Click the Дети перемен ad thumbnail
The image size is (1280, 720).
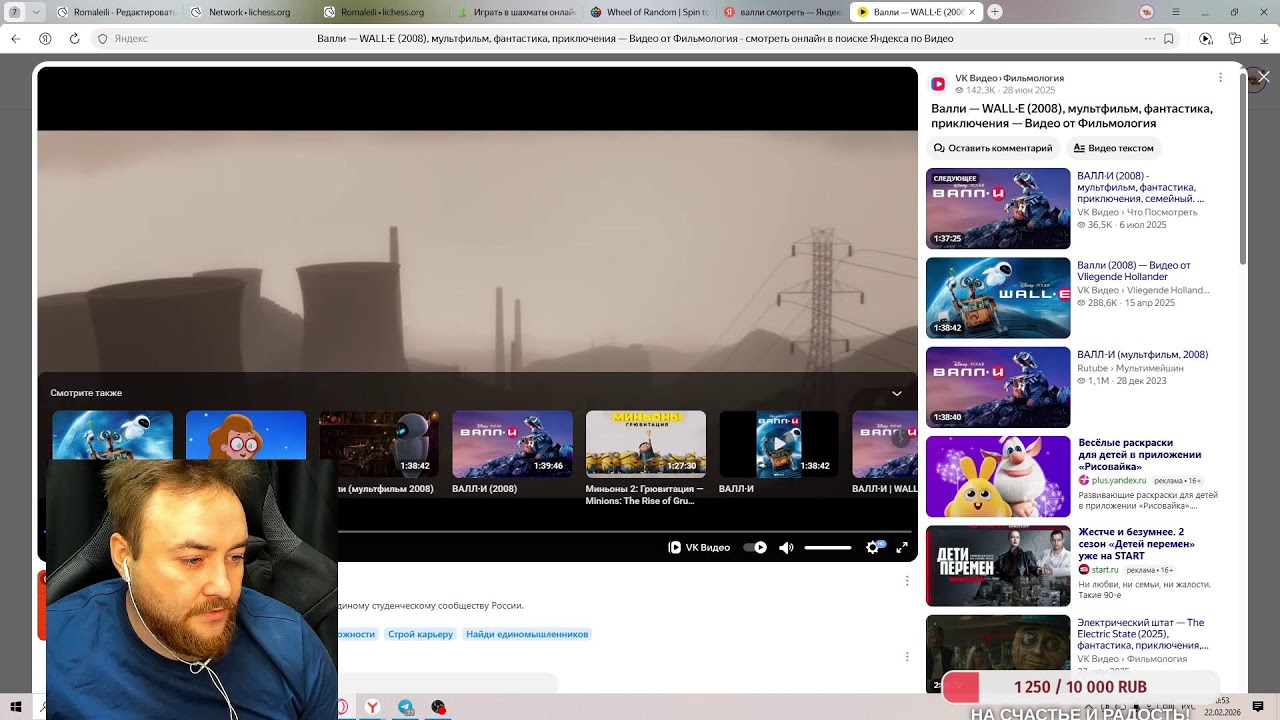pos(998,566)
